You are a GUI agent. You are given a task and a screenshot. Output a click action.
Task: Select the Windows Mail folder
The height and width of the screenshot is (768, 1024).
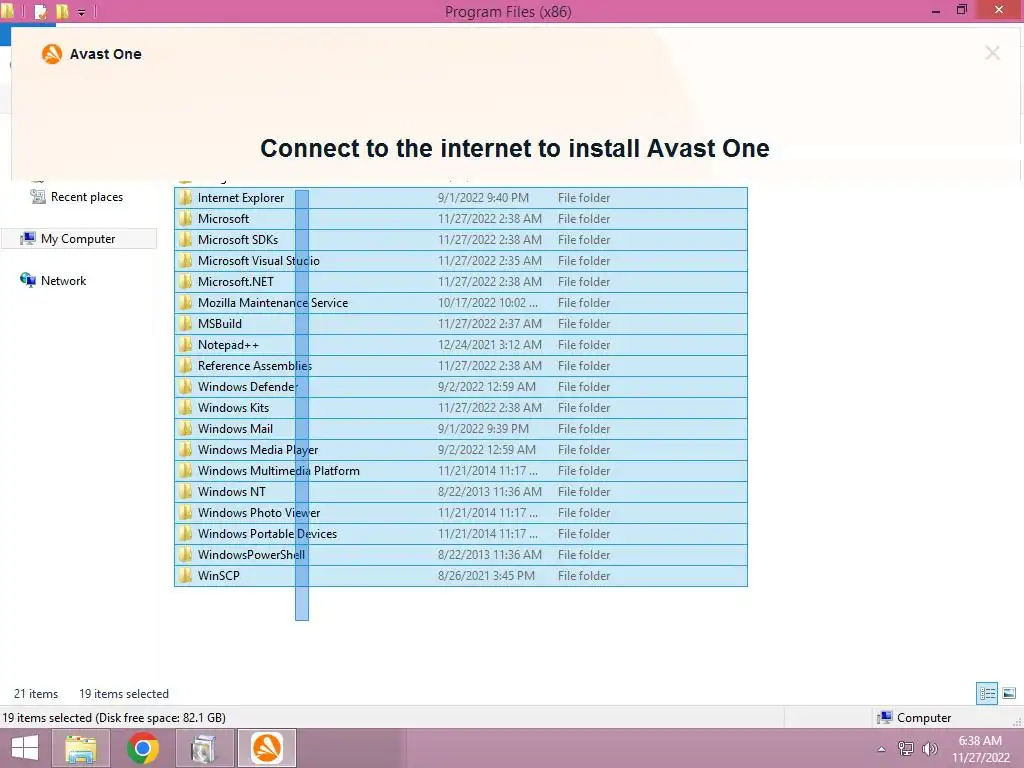(235, 428)
